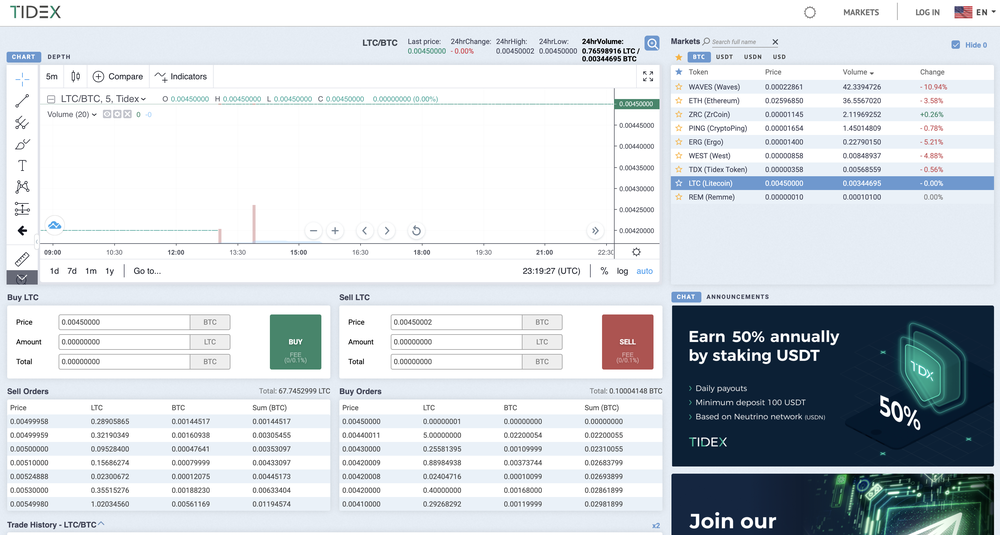The width and height of the screenshot is (1000, 535).
Task: Switch to the USDN markets tab
Action: click(753, 57)
